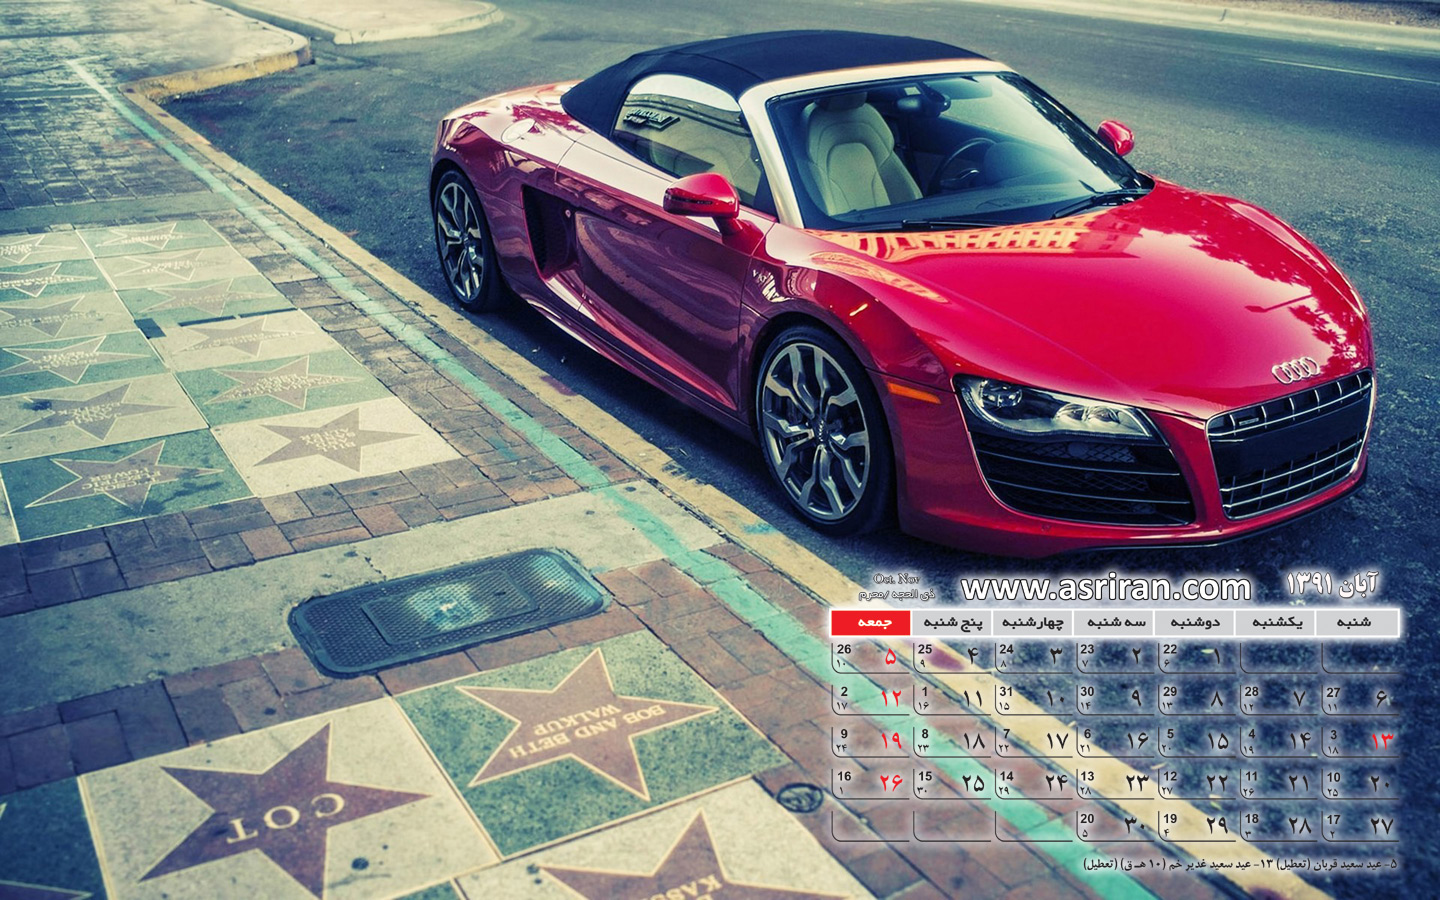Click red Friday day ۱۹ (Gregorian 9)
This screenshot has height=900, width=1440.
(x=872, y=741)
